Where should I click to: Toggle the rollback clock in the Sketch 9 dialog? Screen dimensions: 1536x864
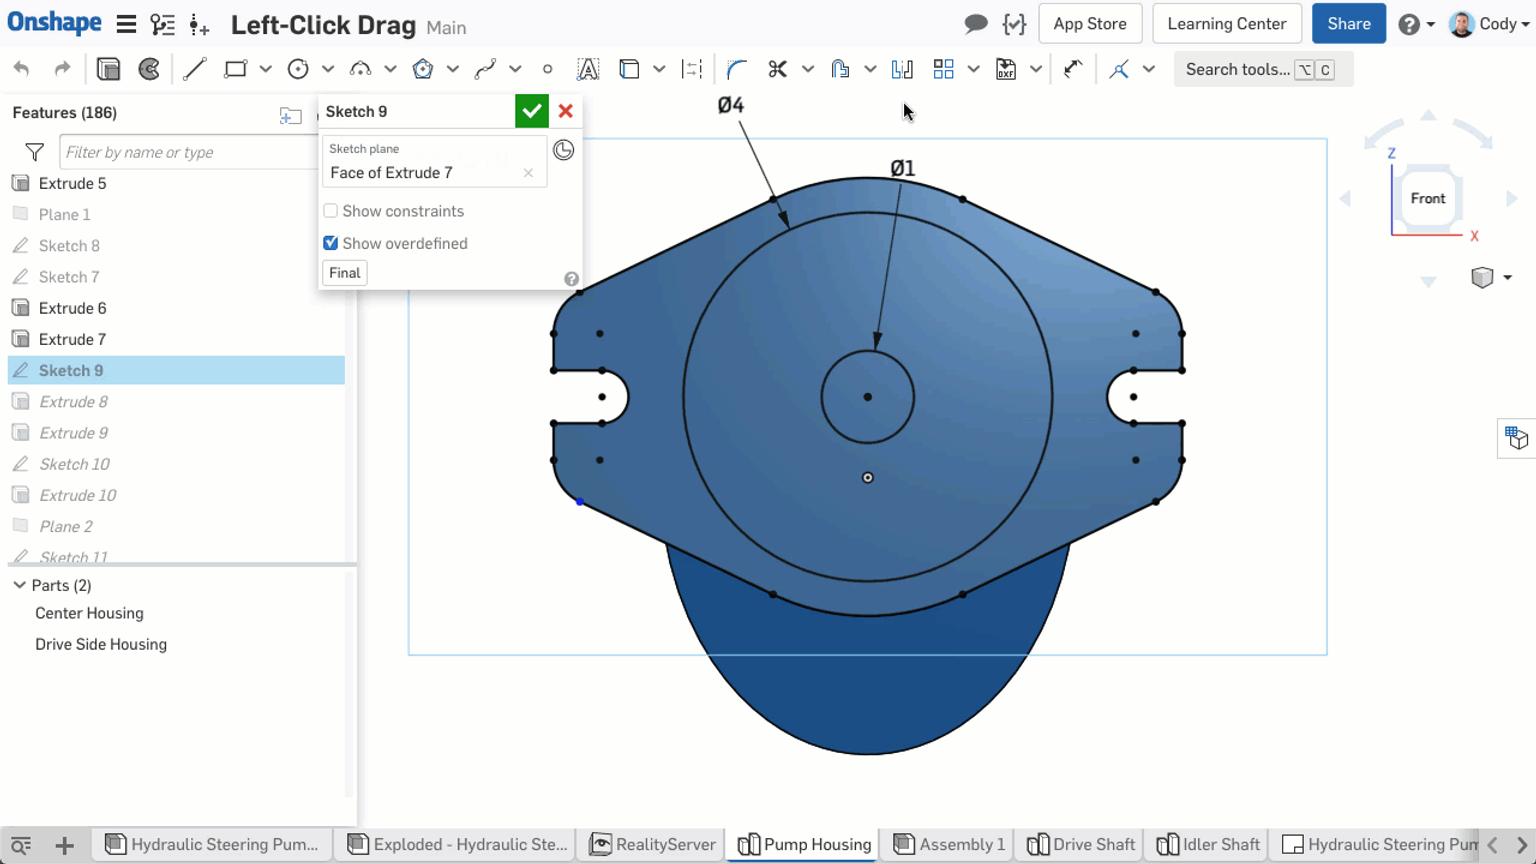(564, 149)
